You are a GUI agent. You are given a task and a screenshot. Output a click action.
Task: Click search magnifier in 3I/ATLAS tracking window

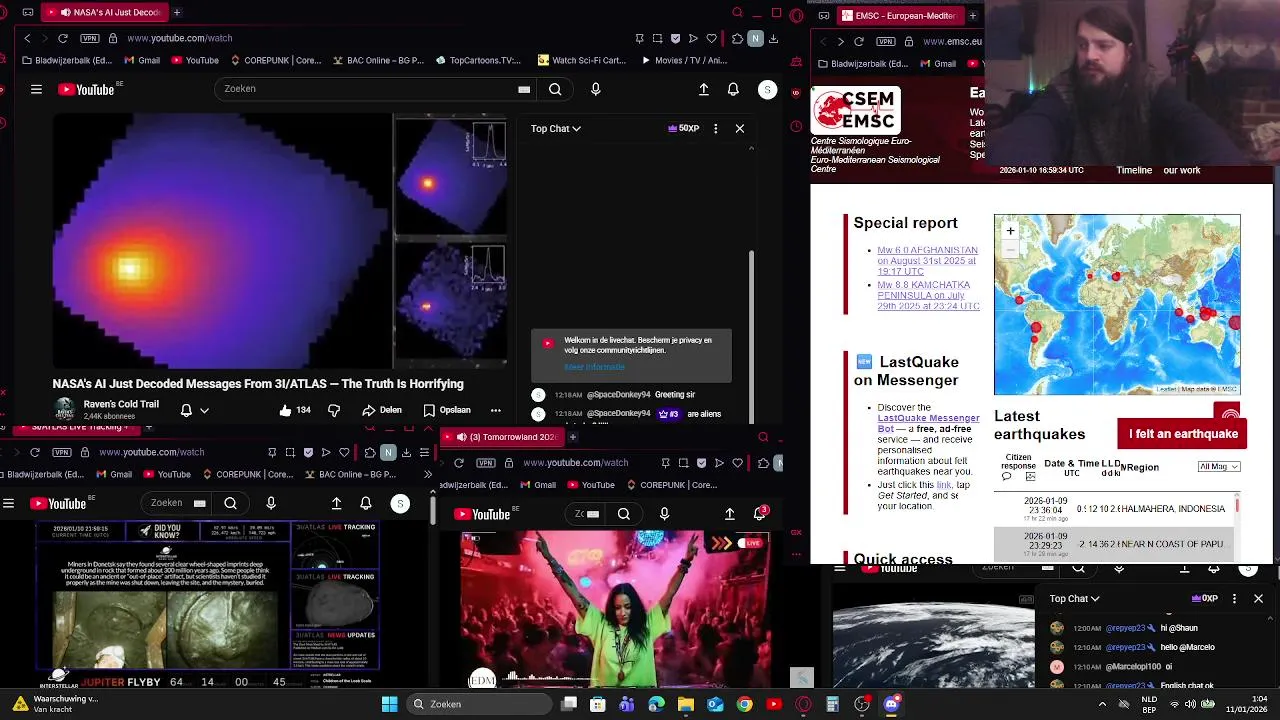(x=230, y=503)
